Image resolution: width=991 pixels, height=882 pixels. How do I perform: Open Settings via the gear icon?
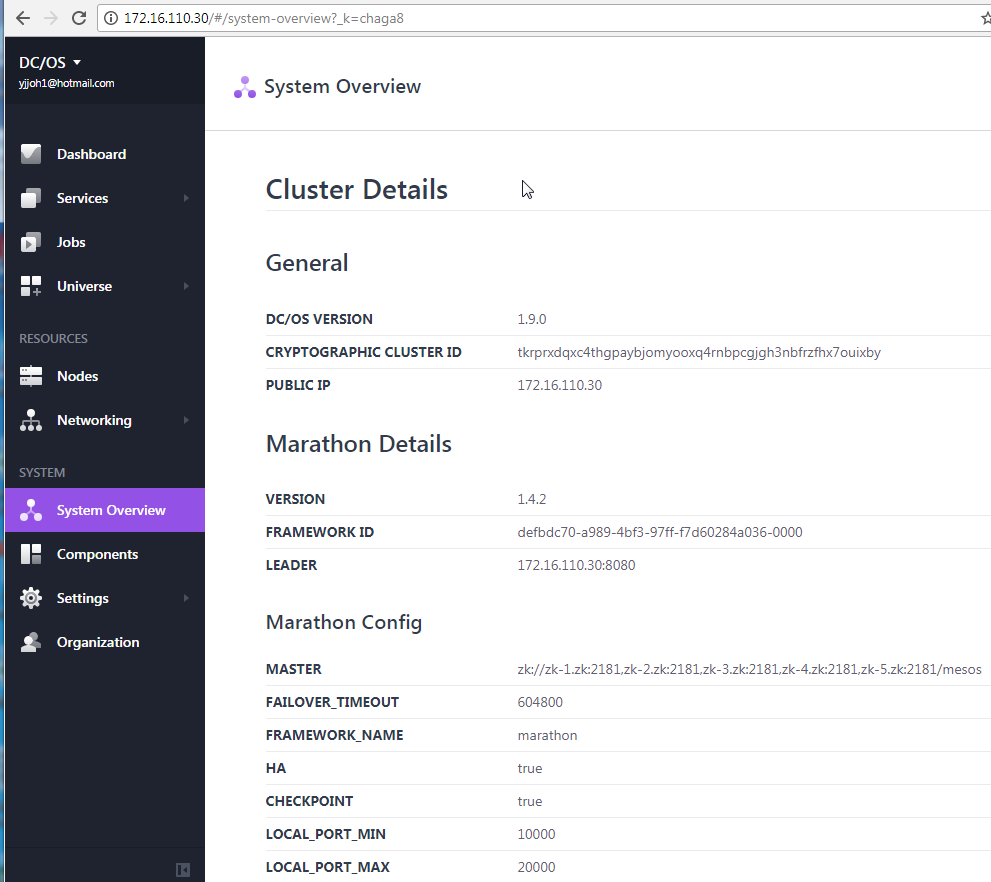pyautogui.click(x=30, y=598)
